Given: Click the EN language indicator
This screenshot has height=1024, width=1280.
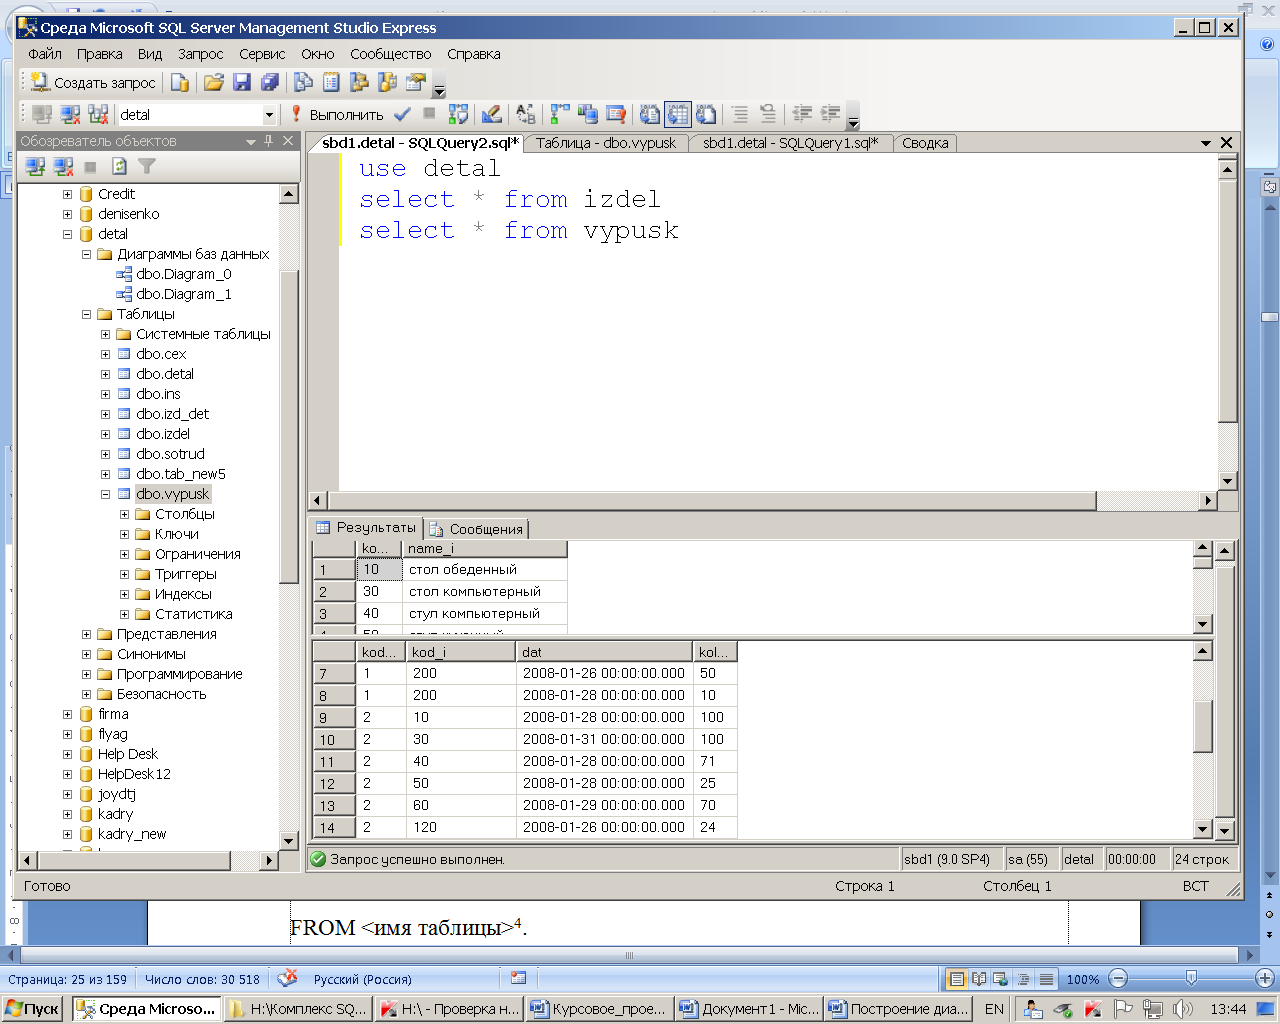Looking at the screenshot, I should 994,1009.
